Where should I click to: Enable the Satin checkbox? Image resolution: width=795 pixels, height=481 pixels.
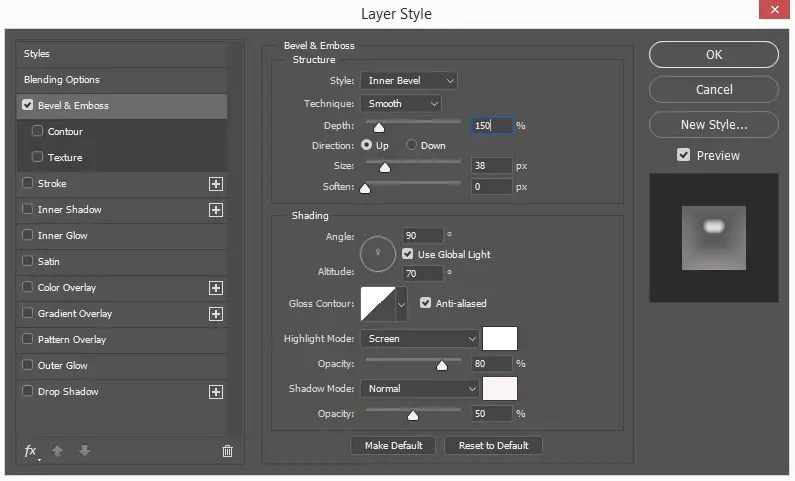27,261
